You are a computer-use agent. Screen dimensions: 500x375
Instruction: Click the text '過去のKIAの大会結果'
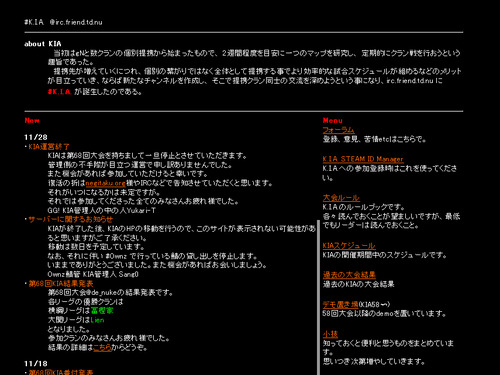pyautogui.click(x=358, y=284)
